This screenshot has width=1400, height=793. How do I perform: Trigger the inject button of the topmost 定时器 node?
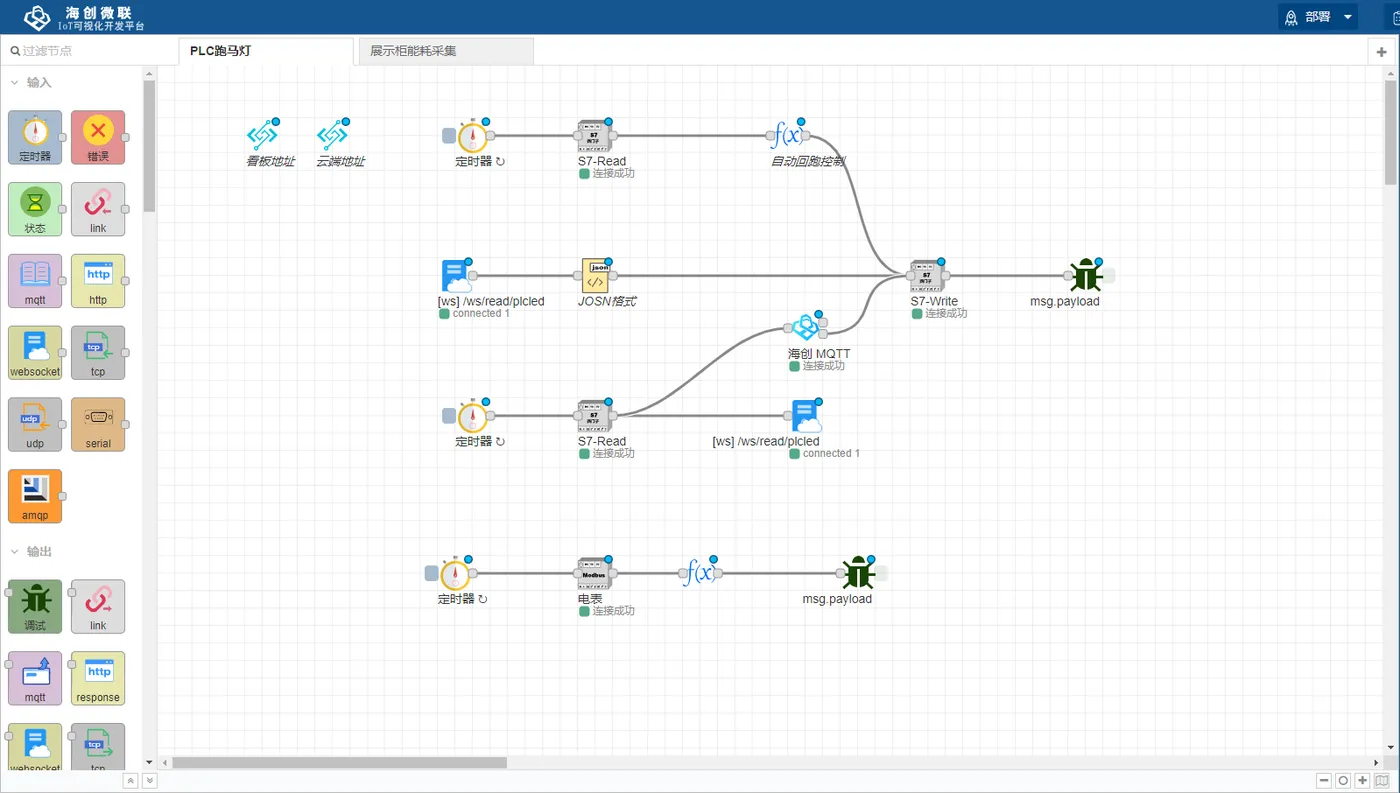tap(449, 136)
